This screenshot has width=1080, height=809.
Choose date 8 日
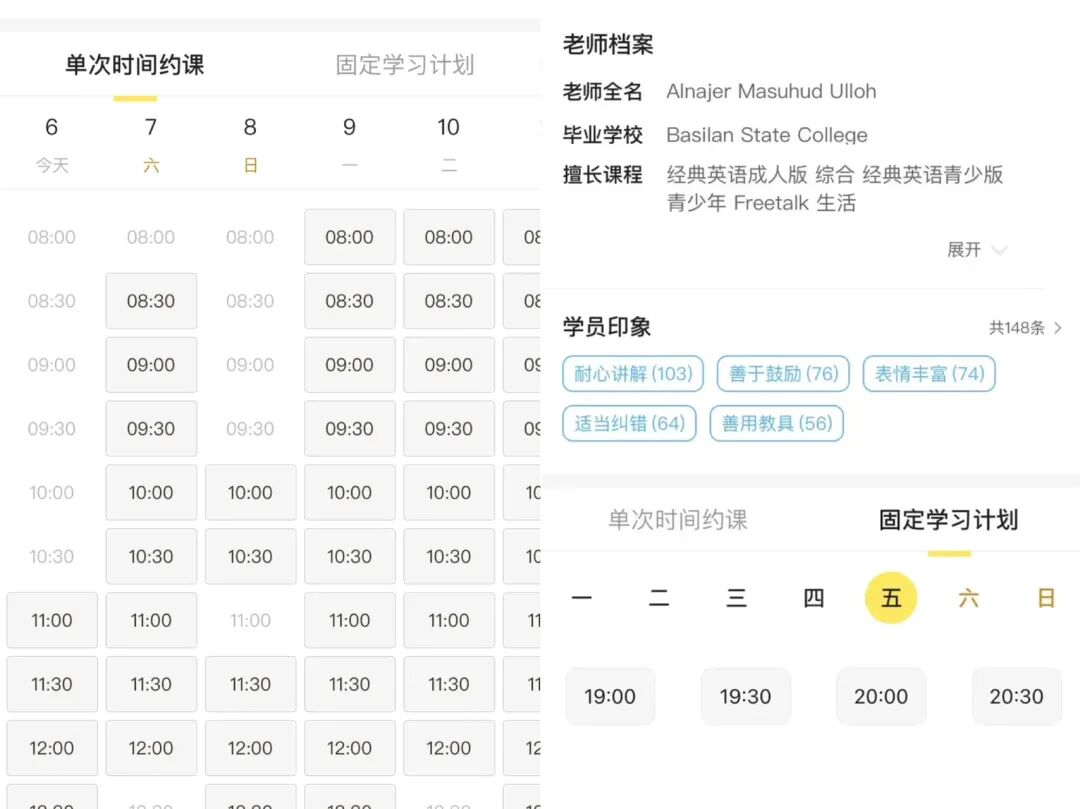click(x=250, y=145)
